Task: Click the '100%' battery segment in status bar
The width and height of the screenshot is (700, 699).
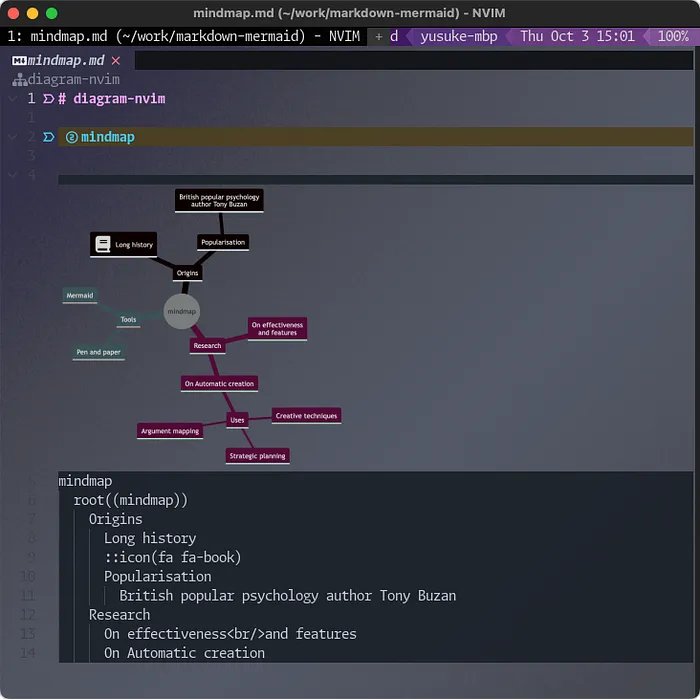Action: tap(673, 36)
